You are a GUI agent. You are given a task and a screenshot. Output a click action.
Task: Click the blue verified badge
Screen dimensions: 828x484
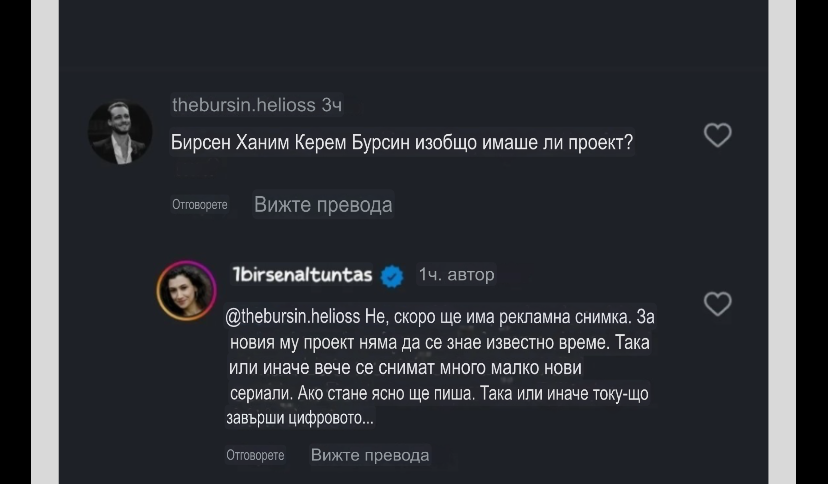pyautogui.click(x=392, y=276)
